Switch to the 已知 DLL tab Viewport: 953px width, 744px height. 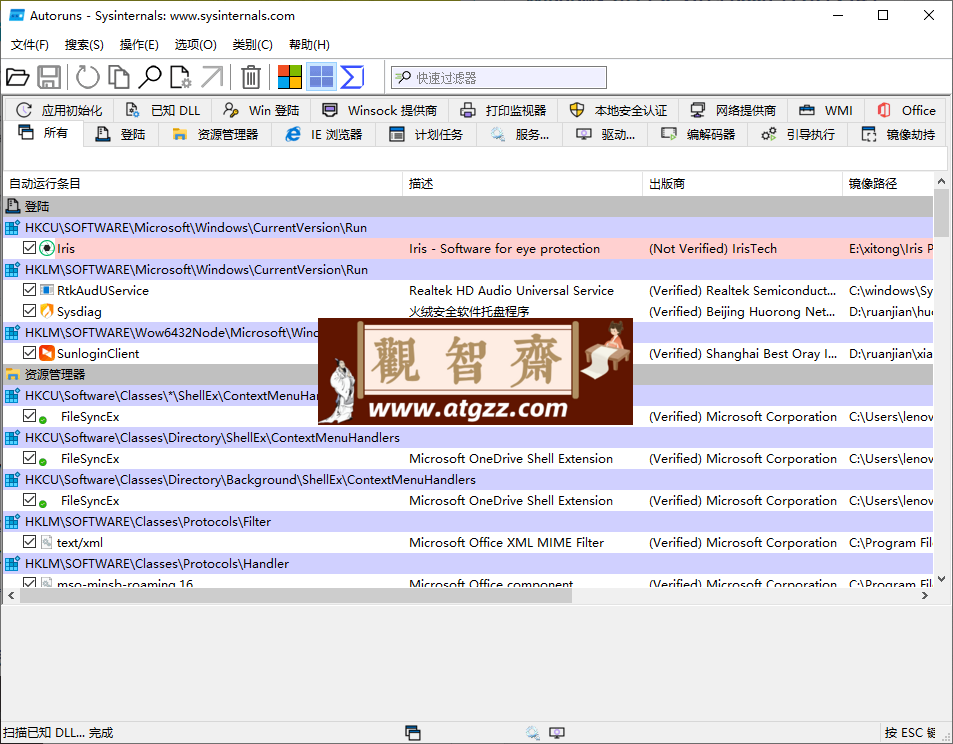[163, 110]
